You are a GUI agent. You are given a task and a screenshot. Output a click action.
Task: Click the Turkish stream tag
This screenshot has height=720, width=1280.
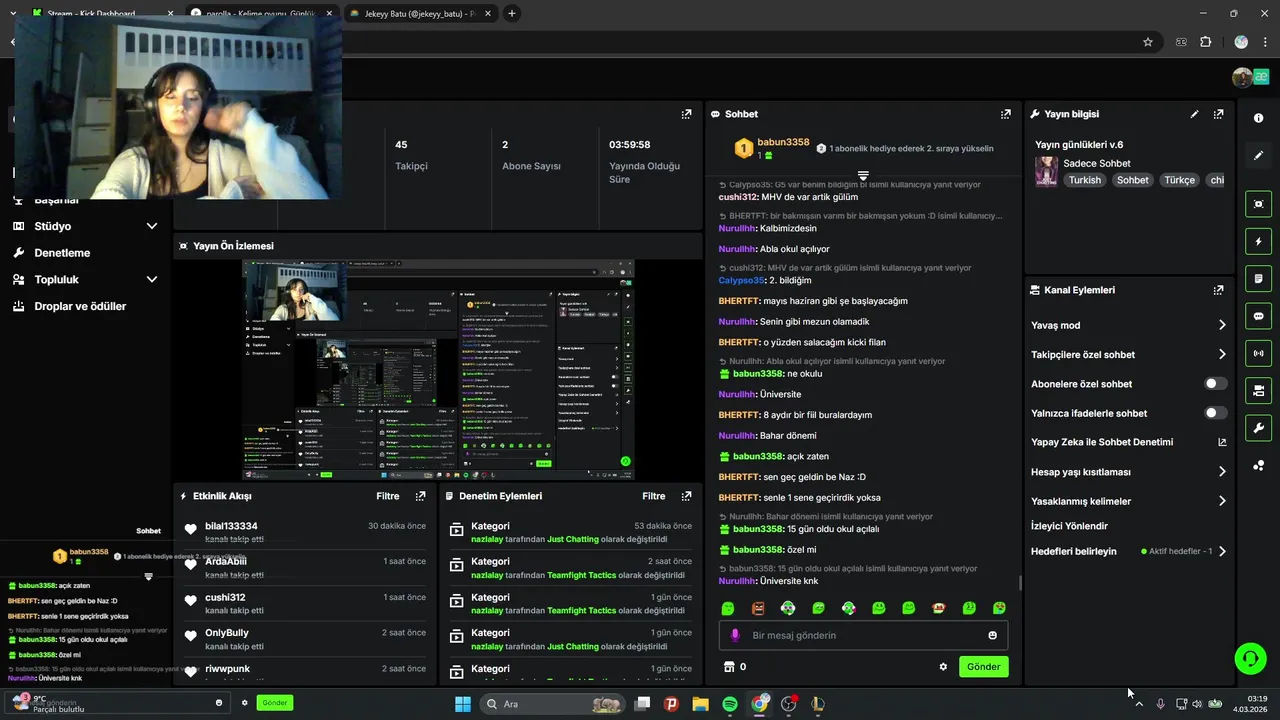point(1084,180)
